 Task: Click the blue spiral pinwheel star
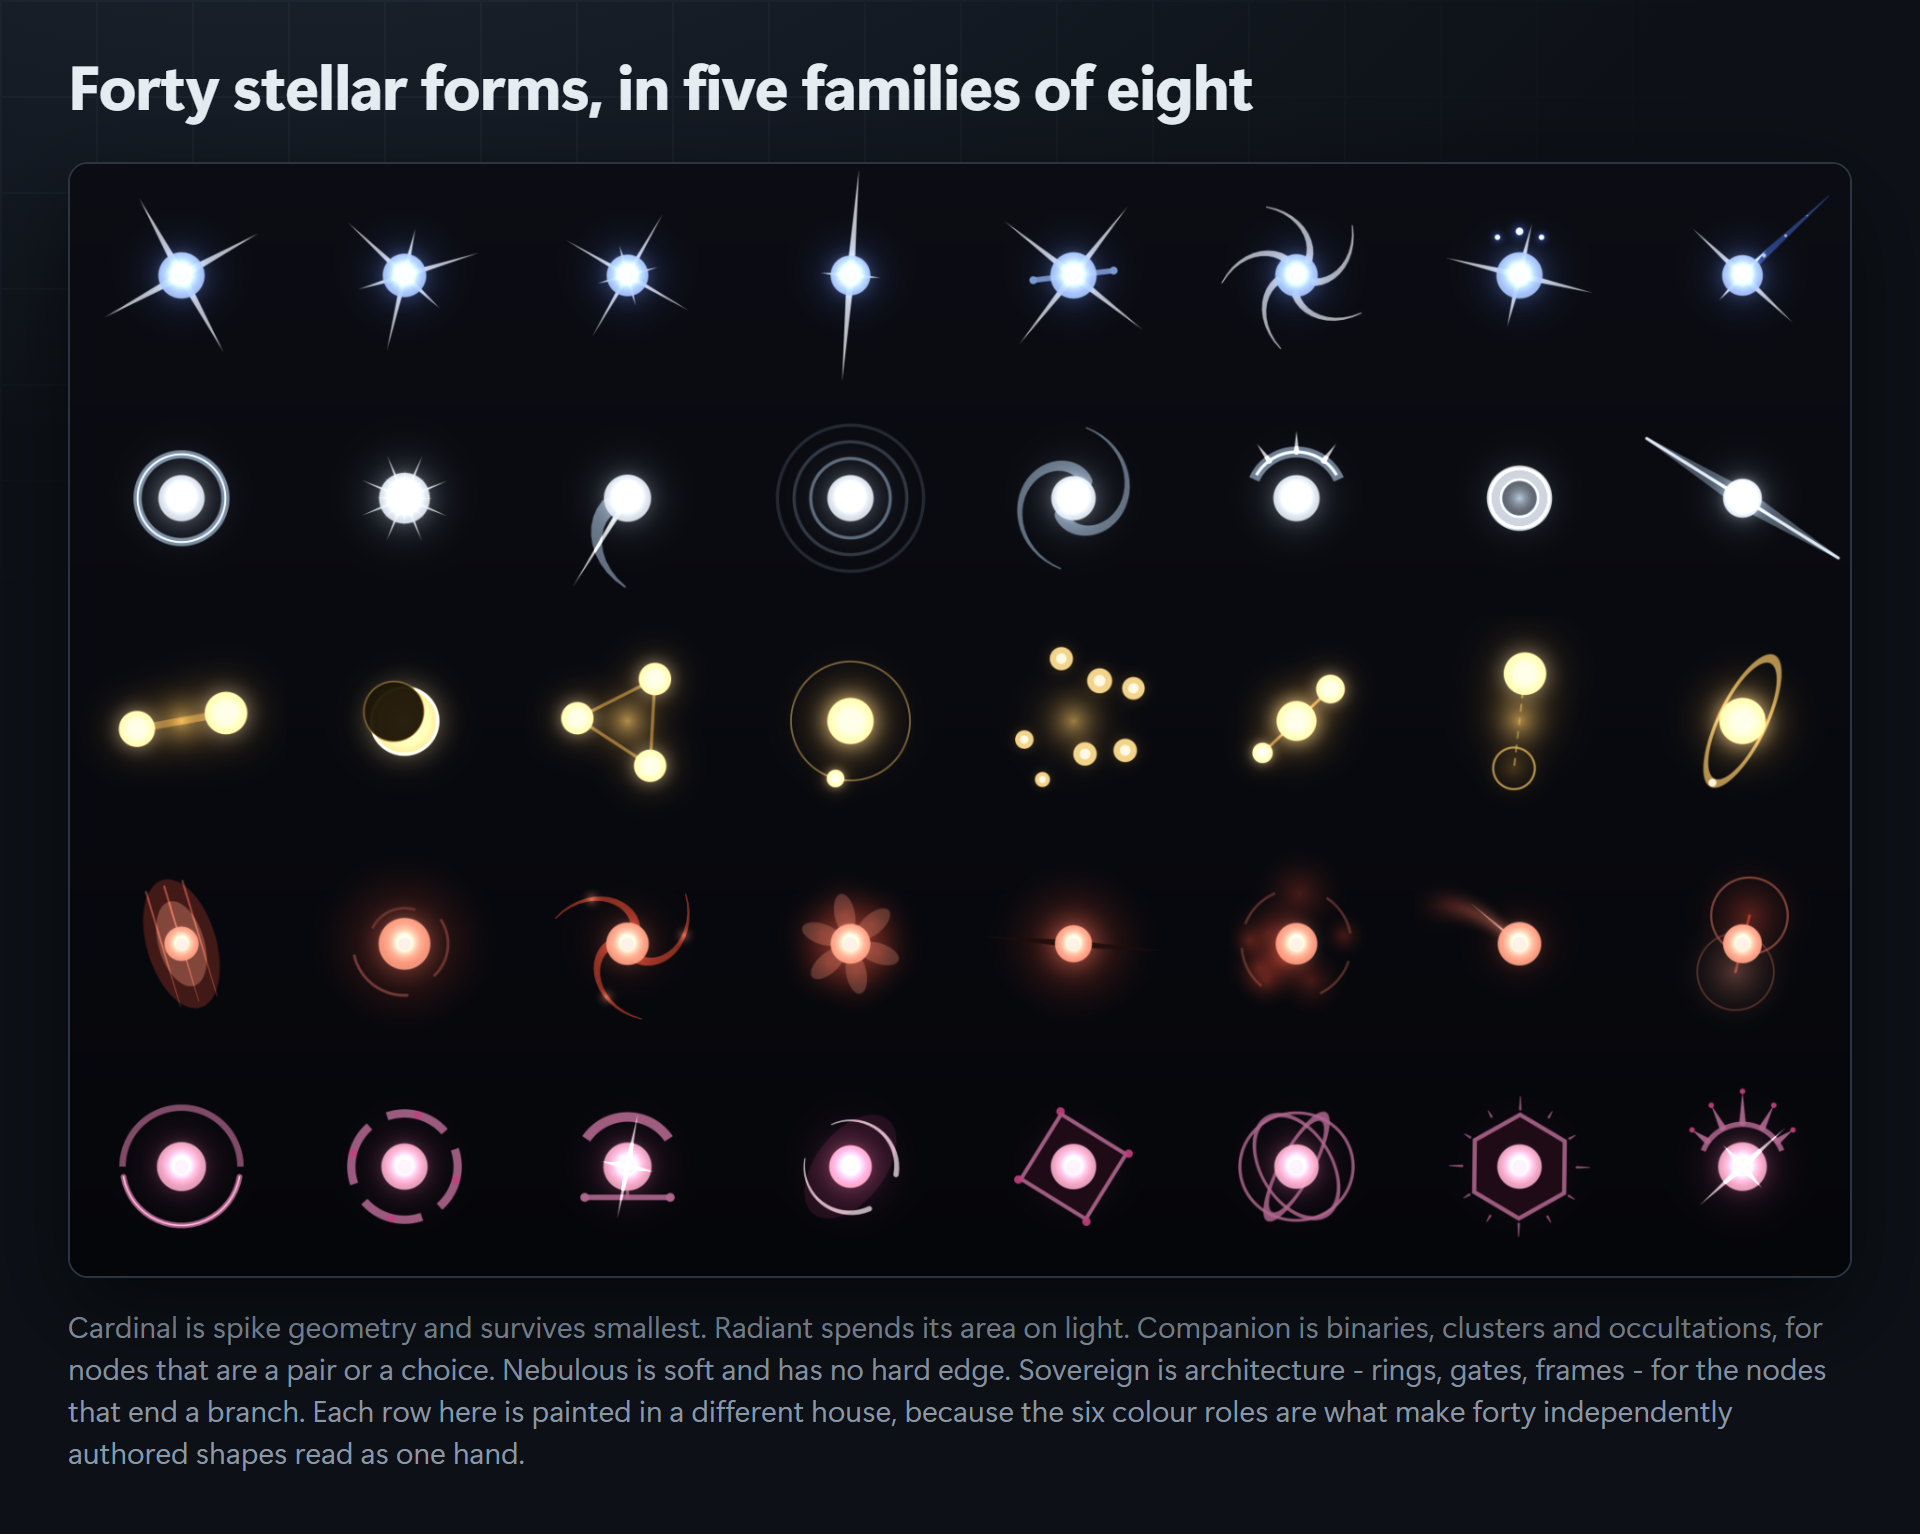1295,275
